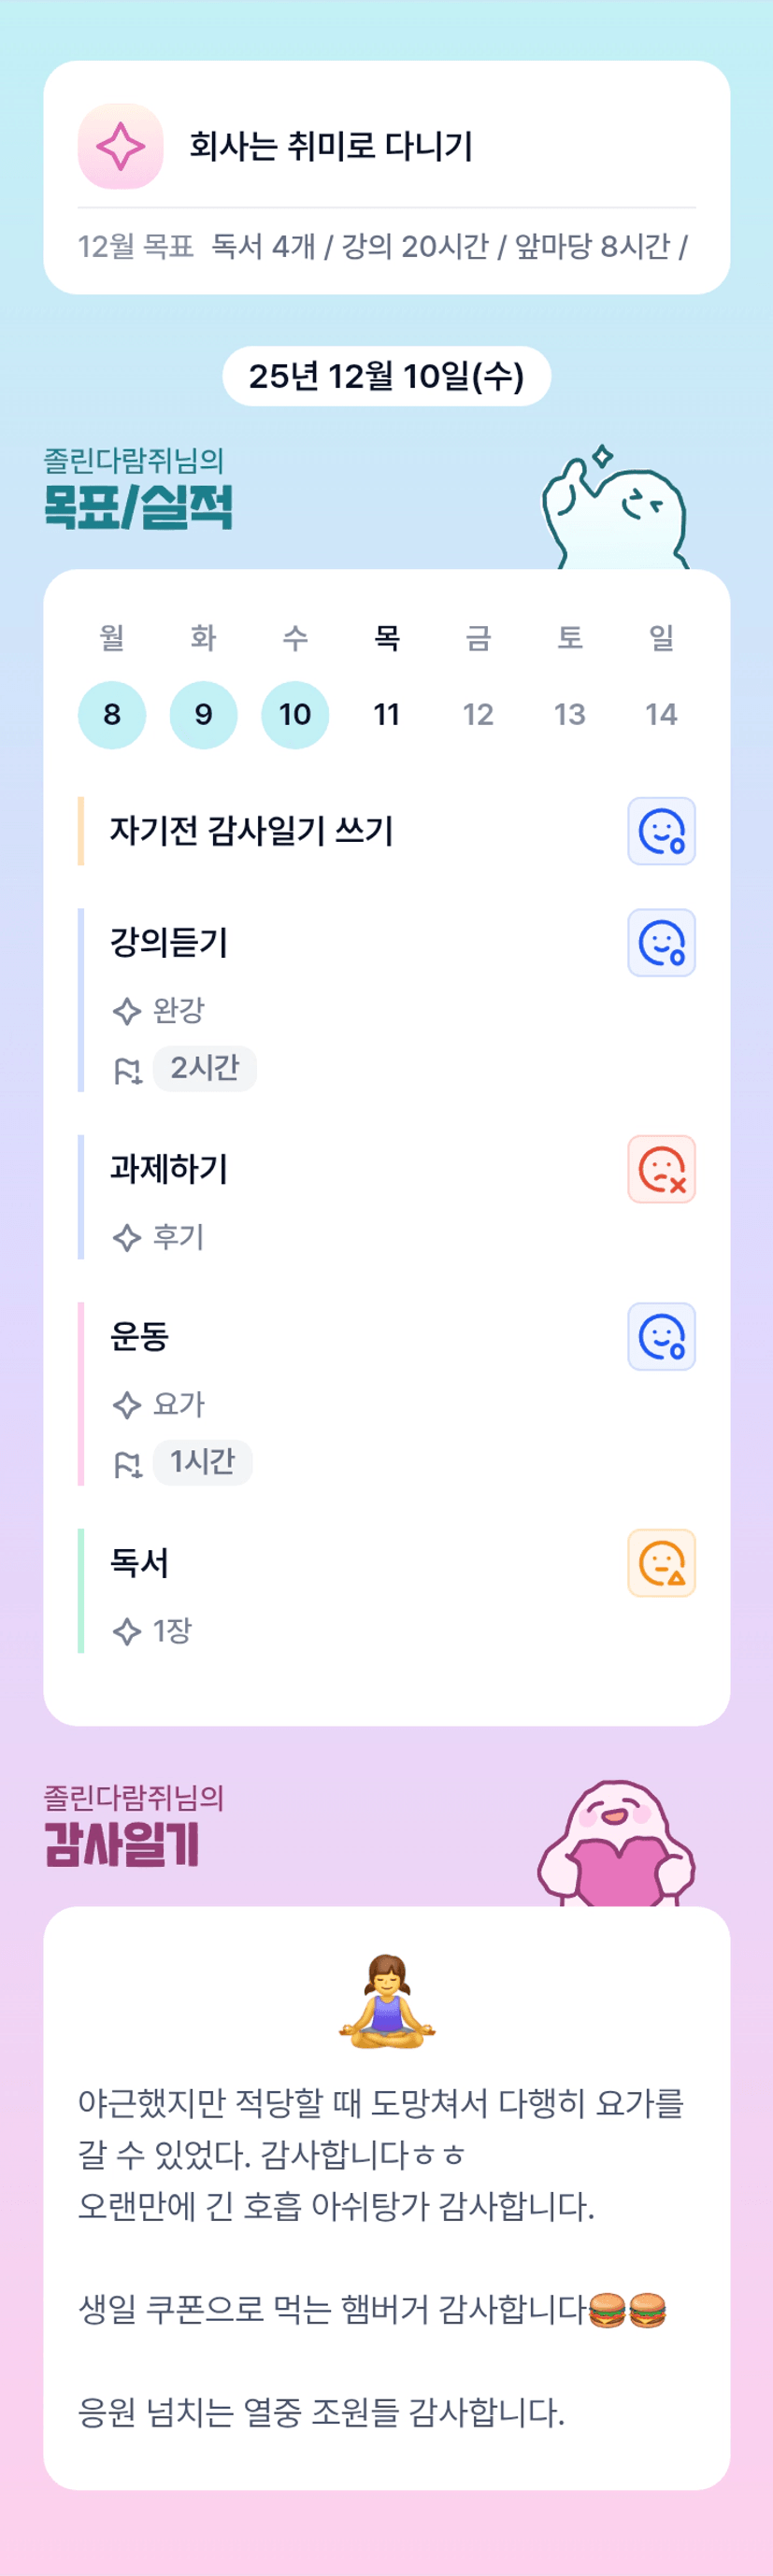The width and height of the screenshot is (773, 2576).
Task: Toggle the smiley status for 자기전 감사일기 쓰기
Action: click(661, 831)
